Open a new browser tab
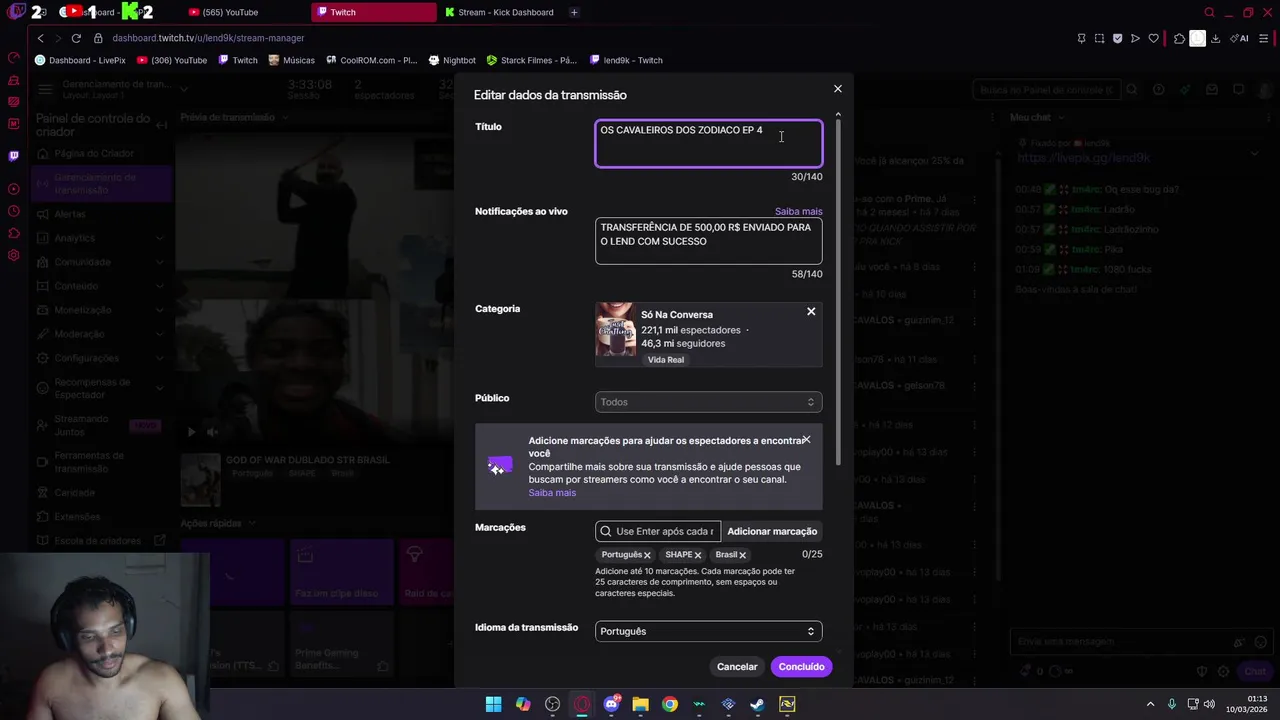The width and height of the screenshot is (1280, 720). (x=574, y=12)
